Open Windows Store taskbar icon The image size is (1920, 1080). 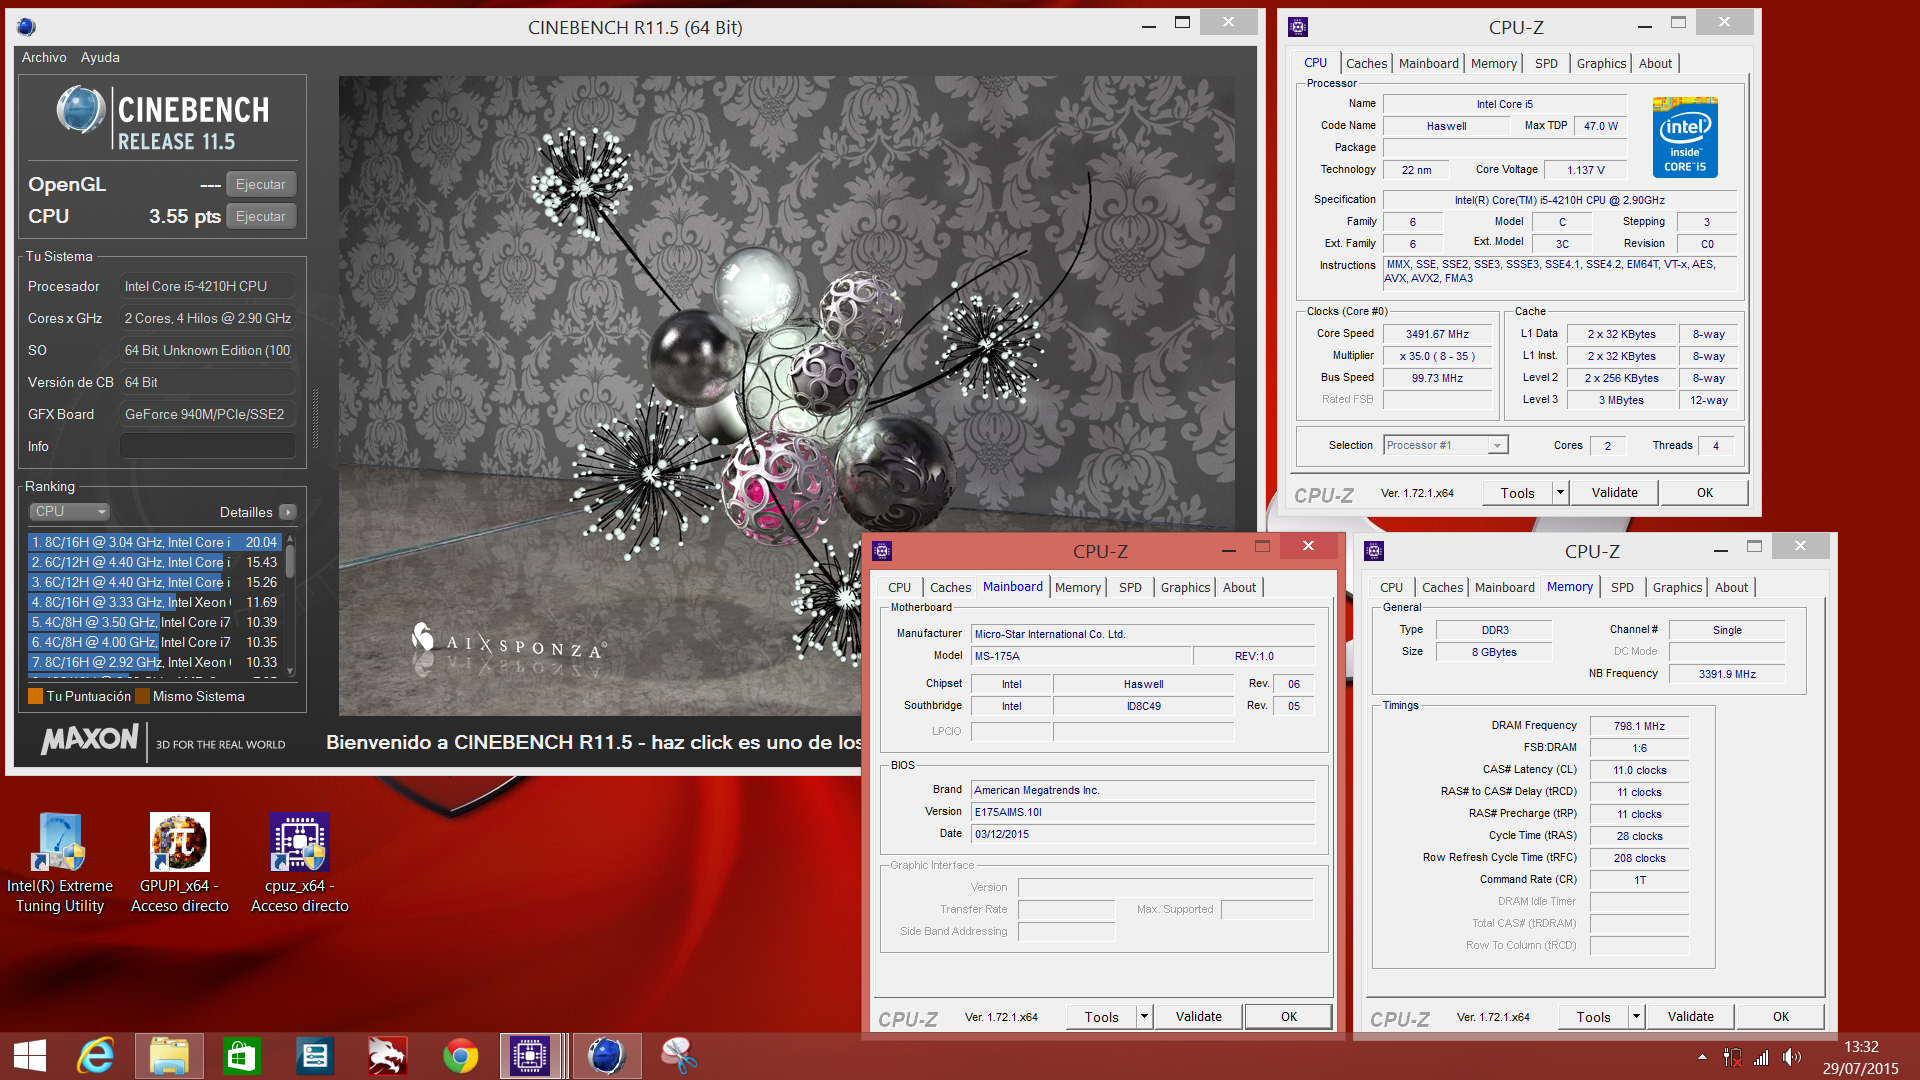tap(242, 1056)
